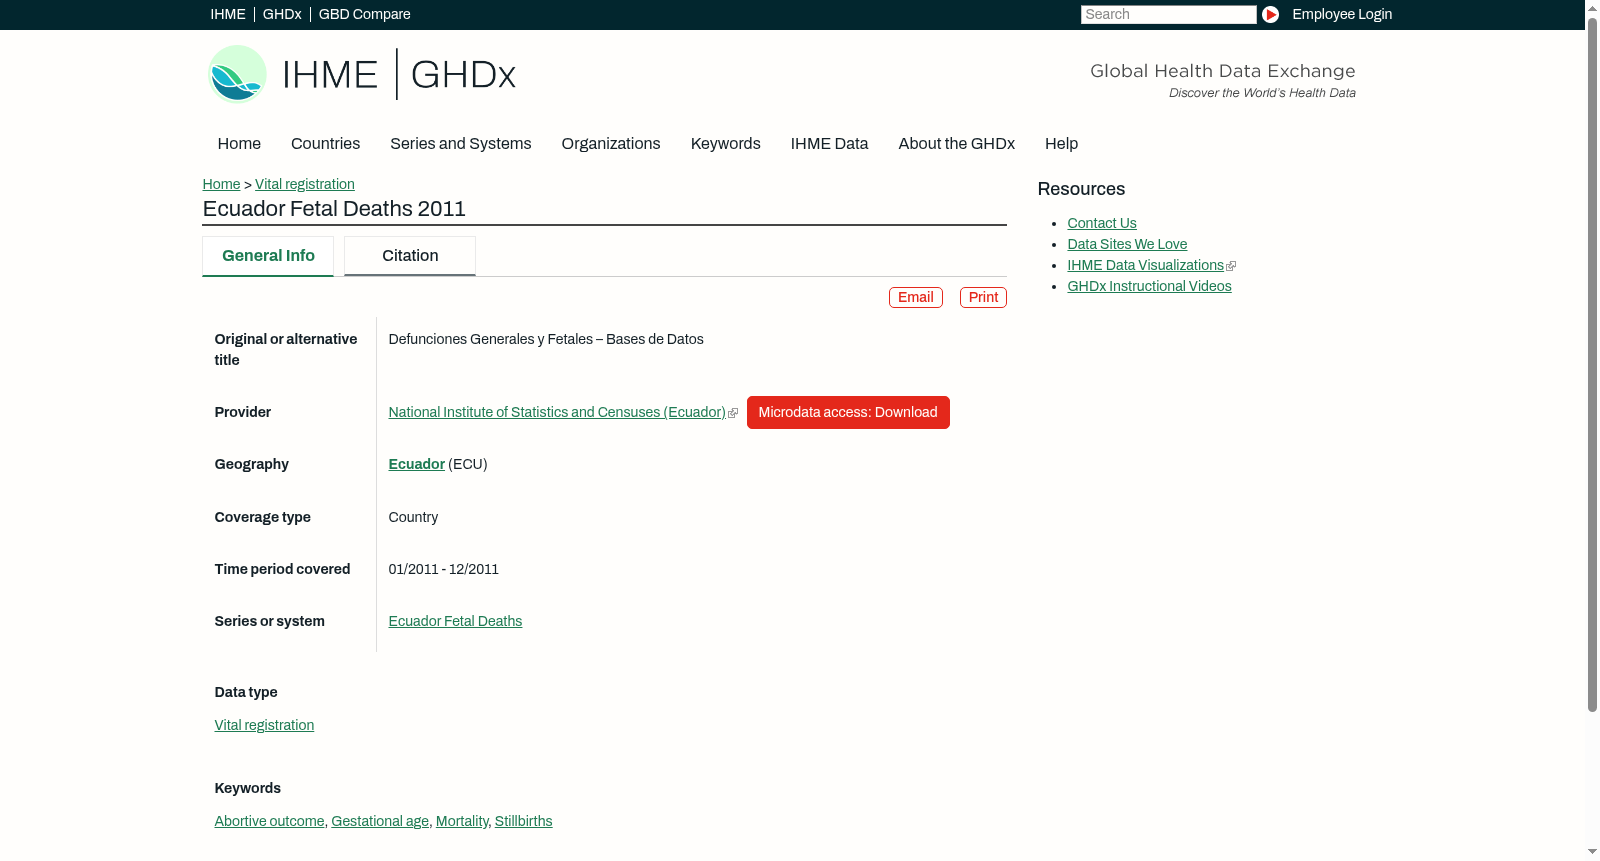Open the Gestational age keyword
This screenshot has width=1600, height=861.
[x=380, y=821]
